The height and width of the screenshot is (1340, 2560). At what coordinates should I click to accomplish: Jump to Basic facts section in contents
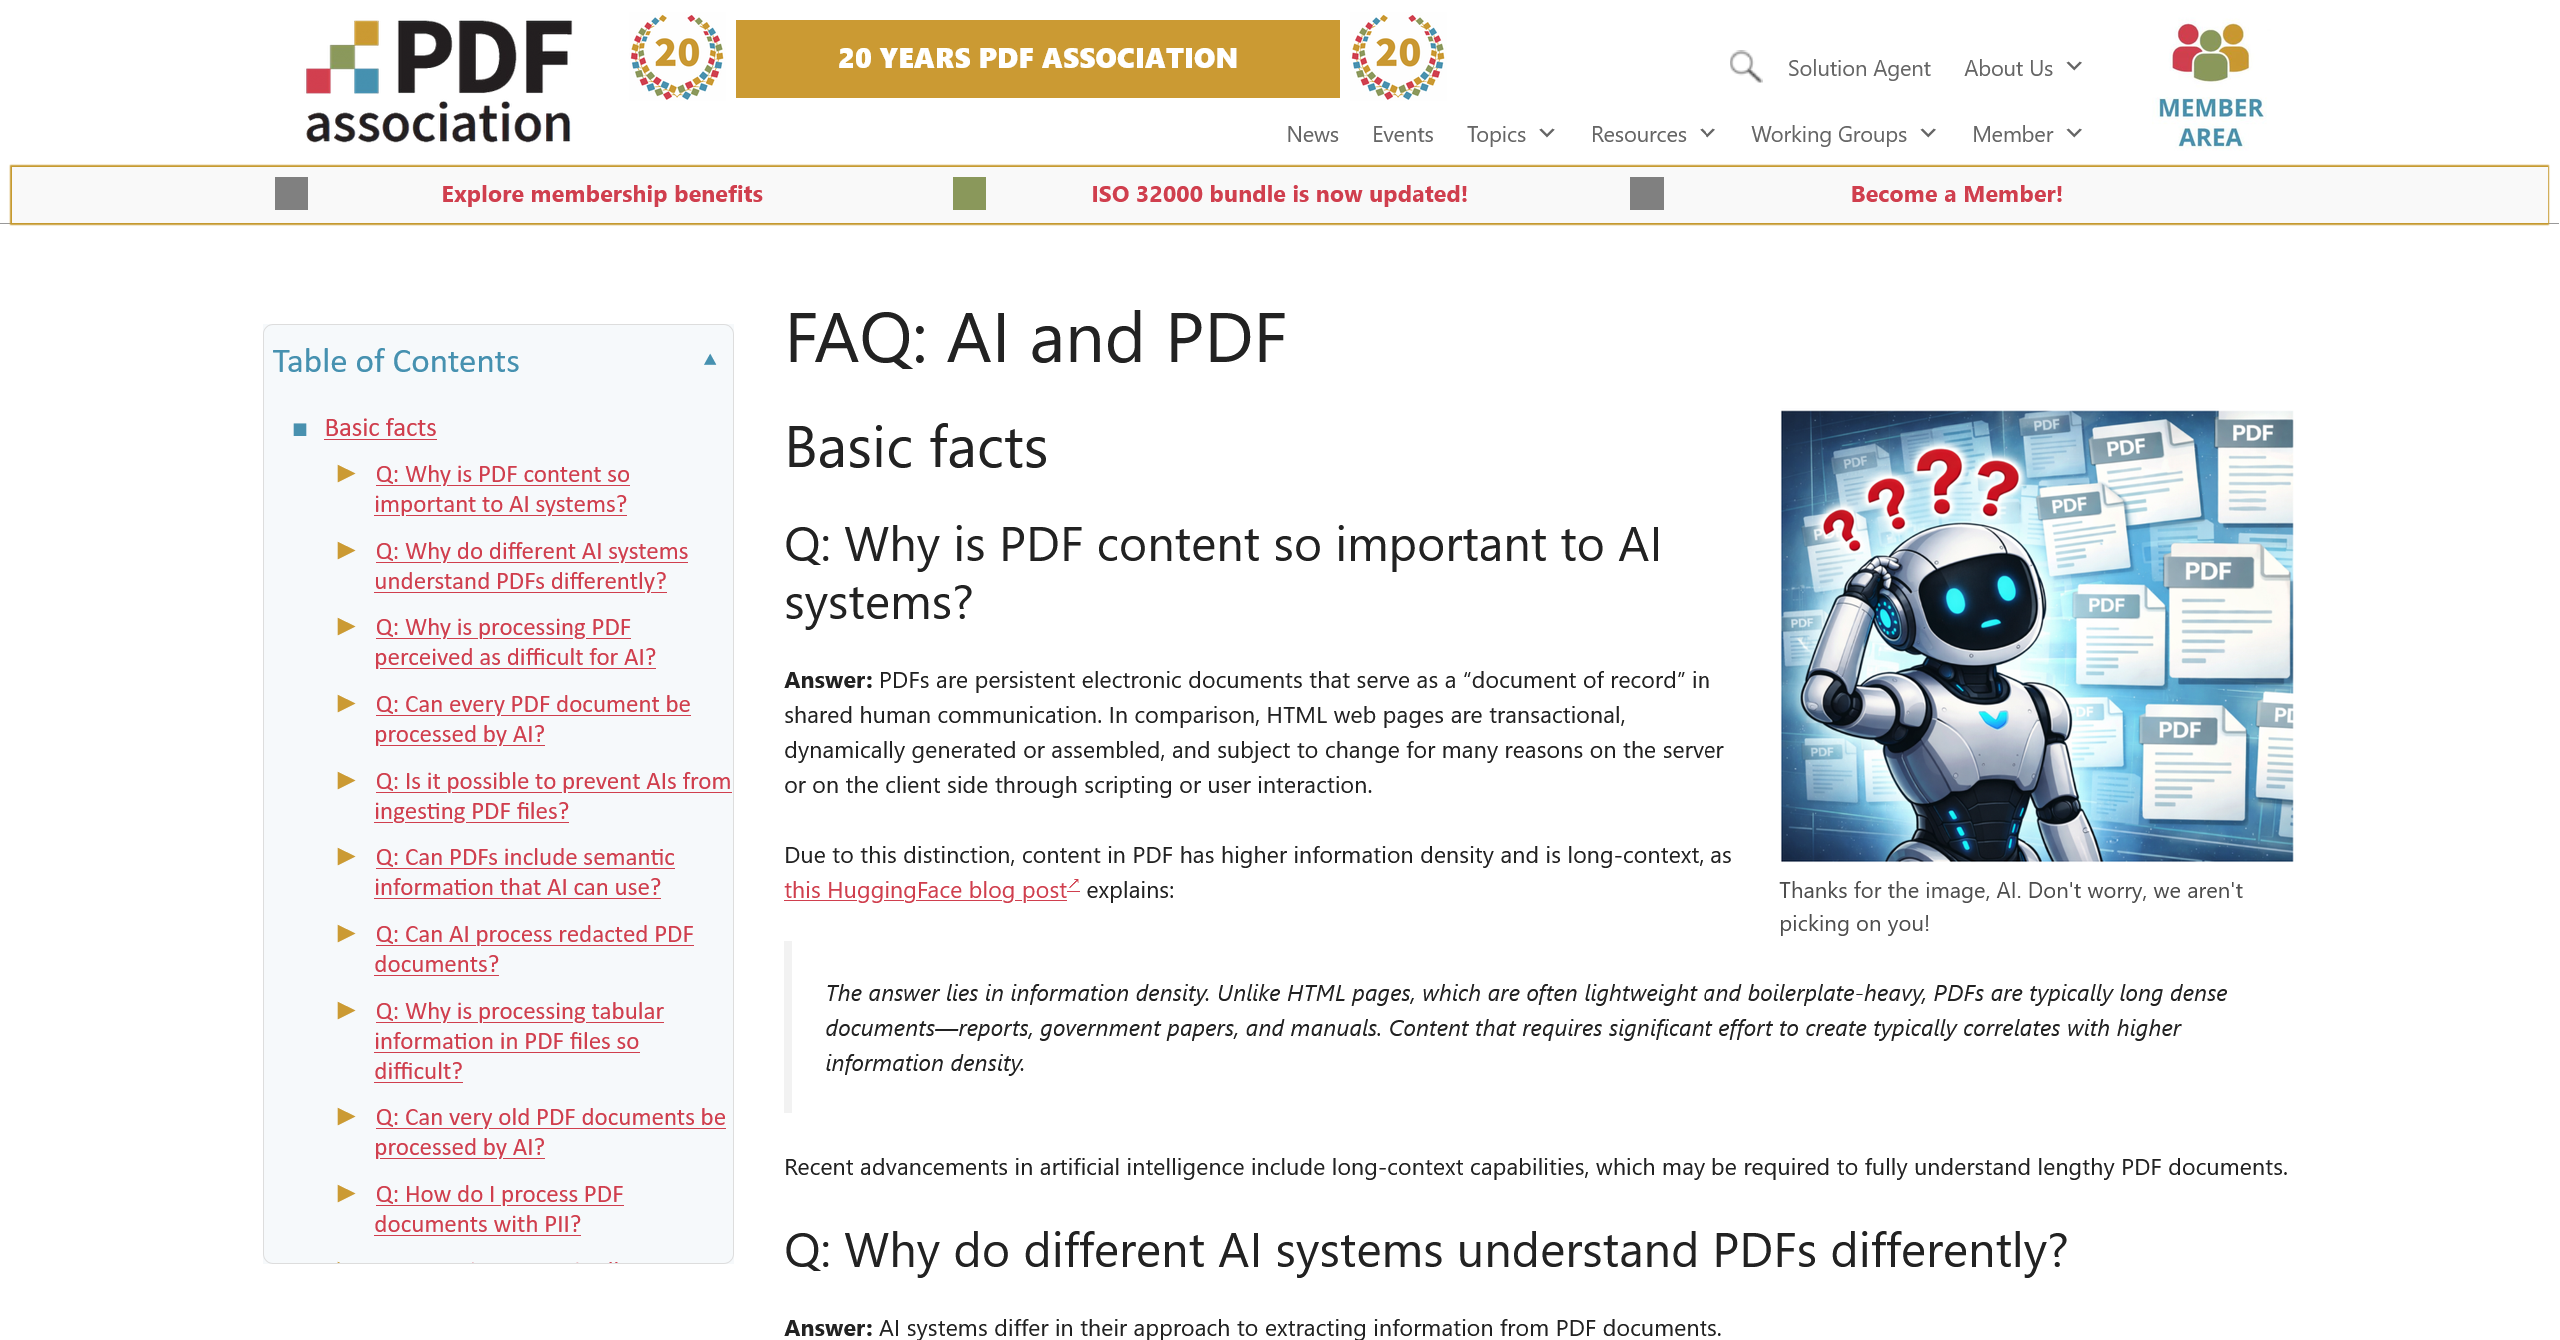(380, 428)
